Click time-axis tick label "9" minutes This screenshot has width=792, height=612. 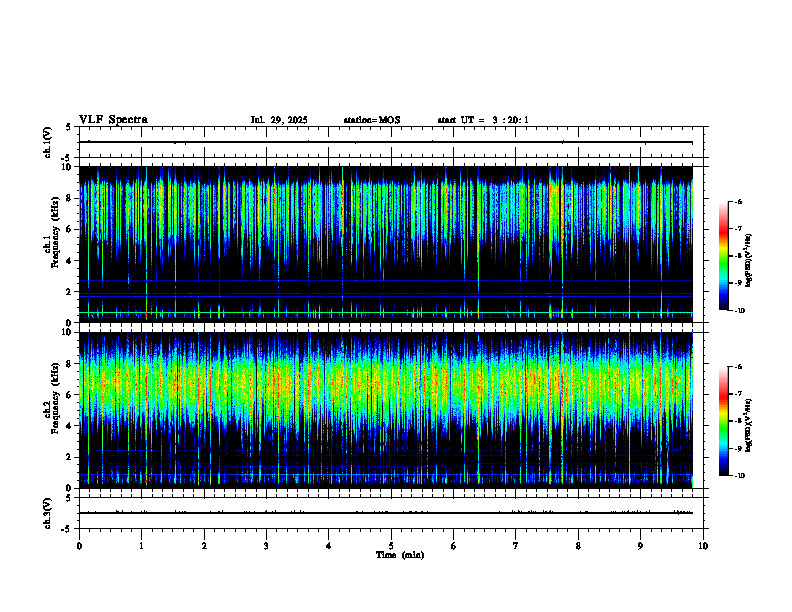pos(640,546)
